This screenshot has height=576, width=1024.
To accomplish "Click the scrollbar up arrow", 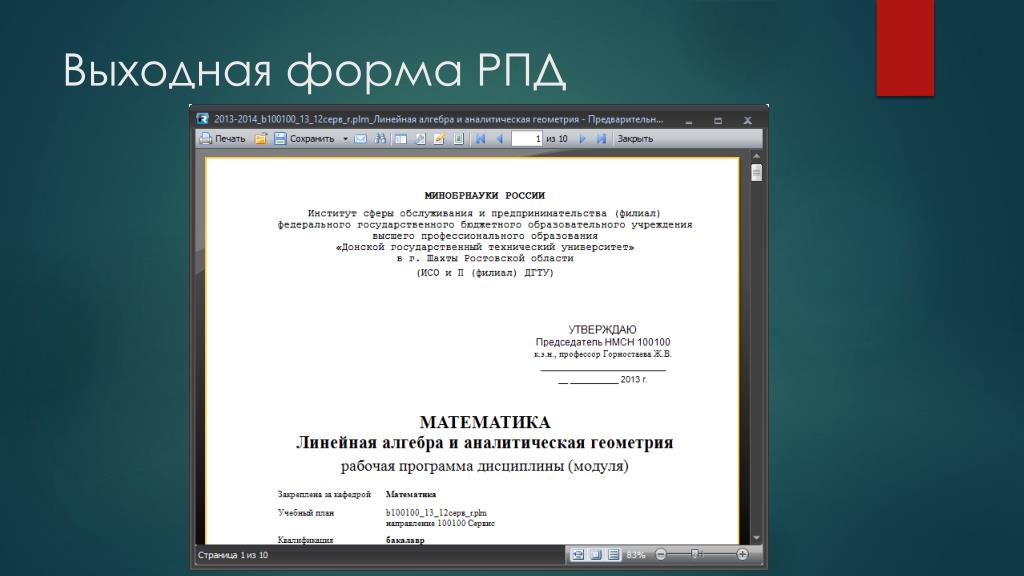I will click(756, 156).
